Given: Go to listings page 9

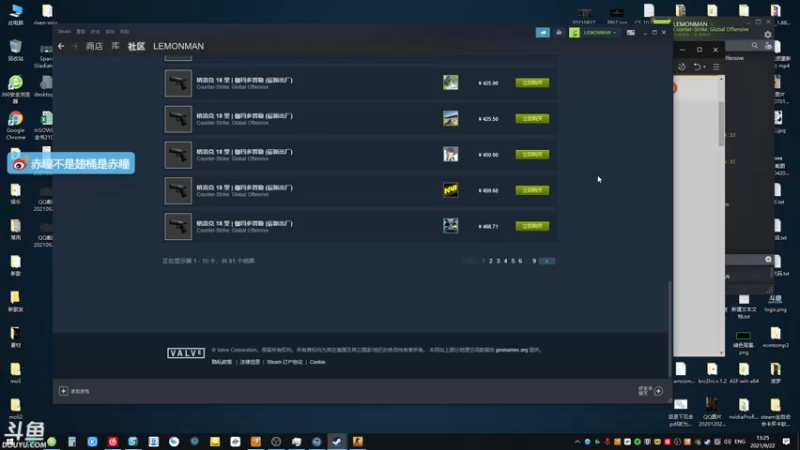Looking at the screenshot, I should tap(534, 261).
